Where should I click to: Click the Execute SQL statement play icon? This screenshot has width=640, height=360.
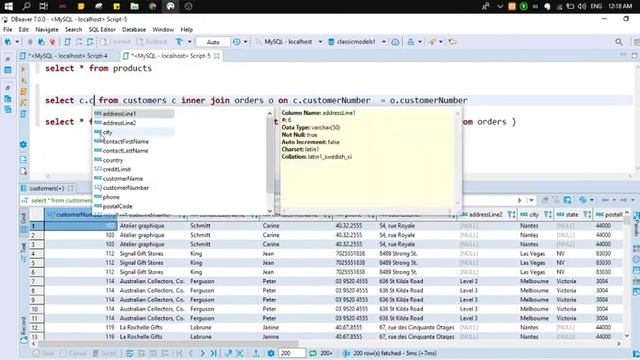24,69
